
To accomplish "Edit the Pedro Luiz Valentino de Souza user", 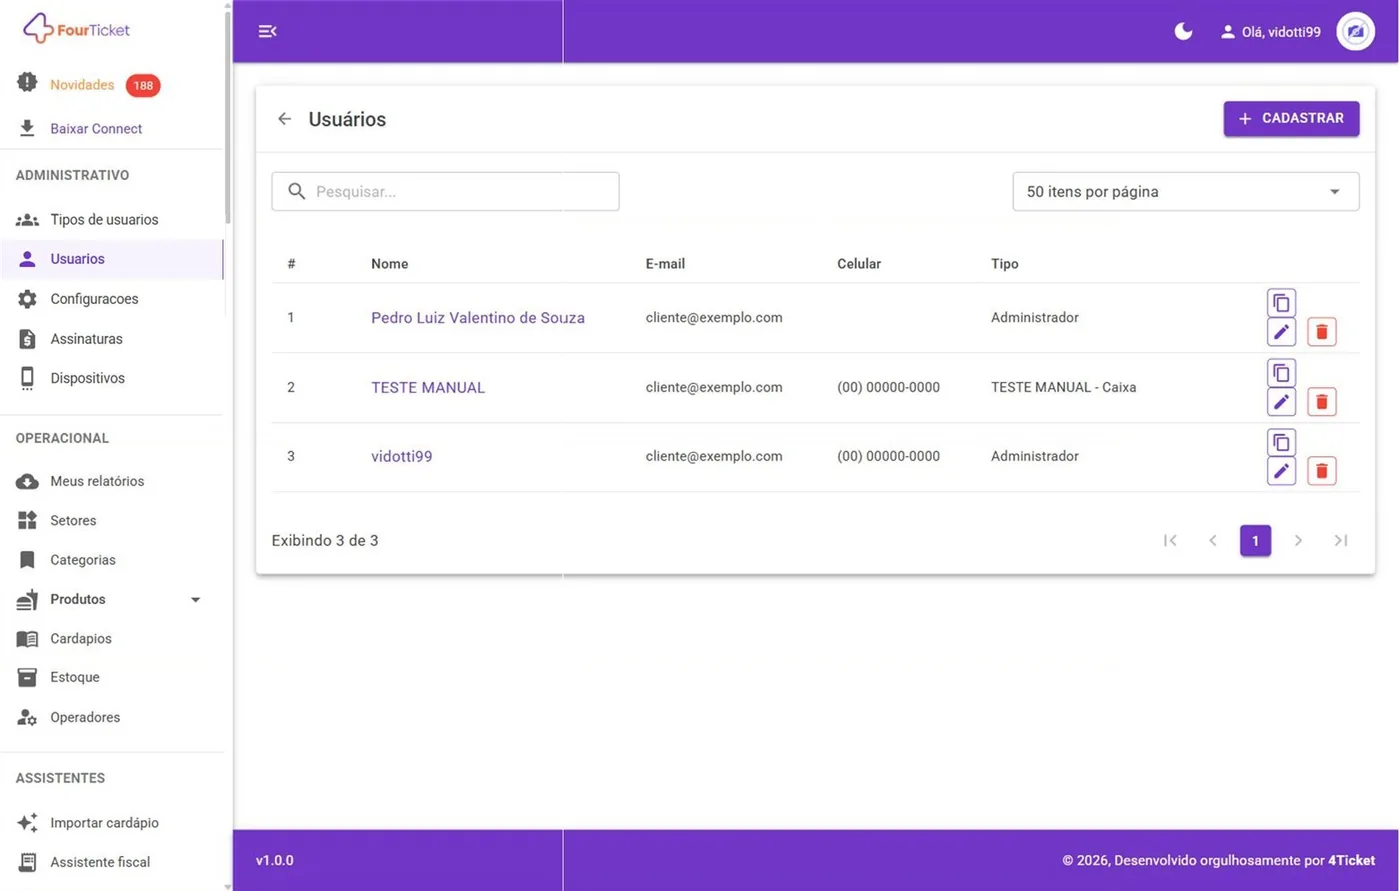I will (1281, 331).
